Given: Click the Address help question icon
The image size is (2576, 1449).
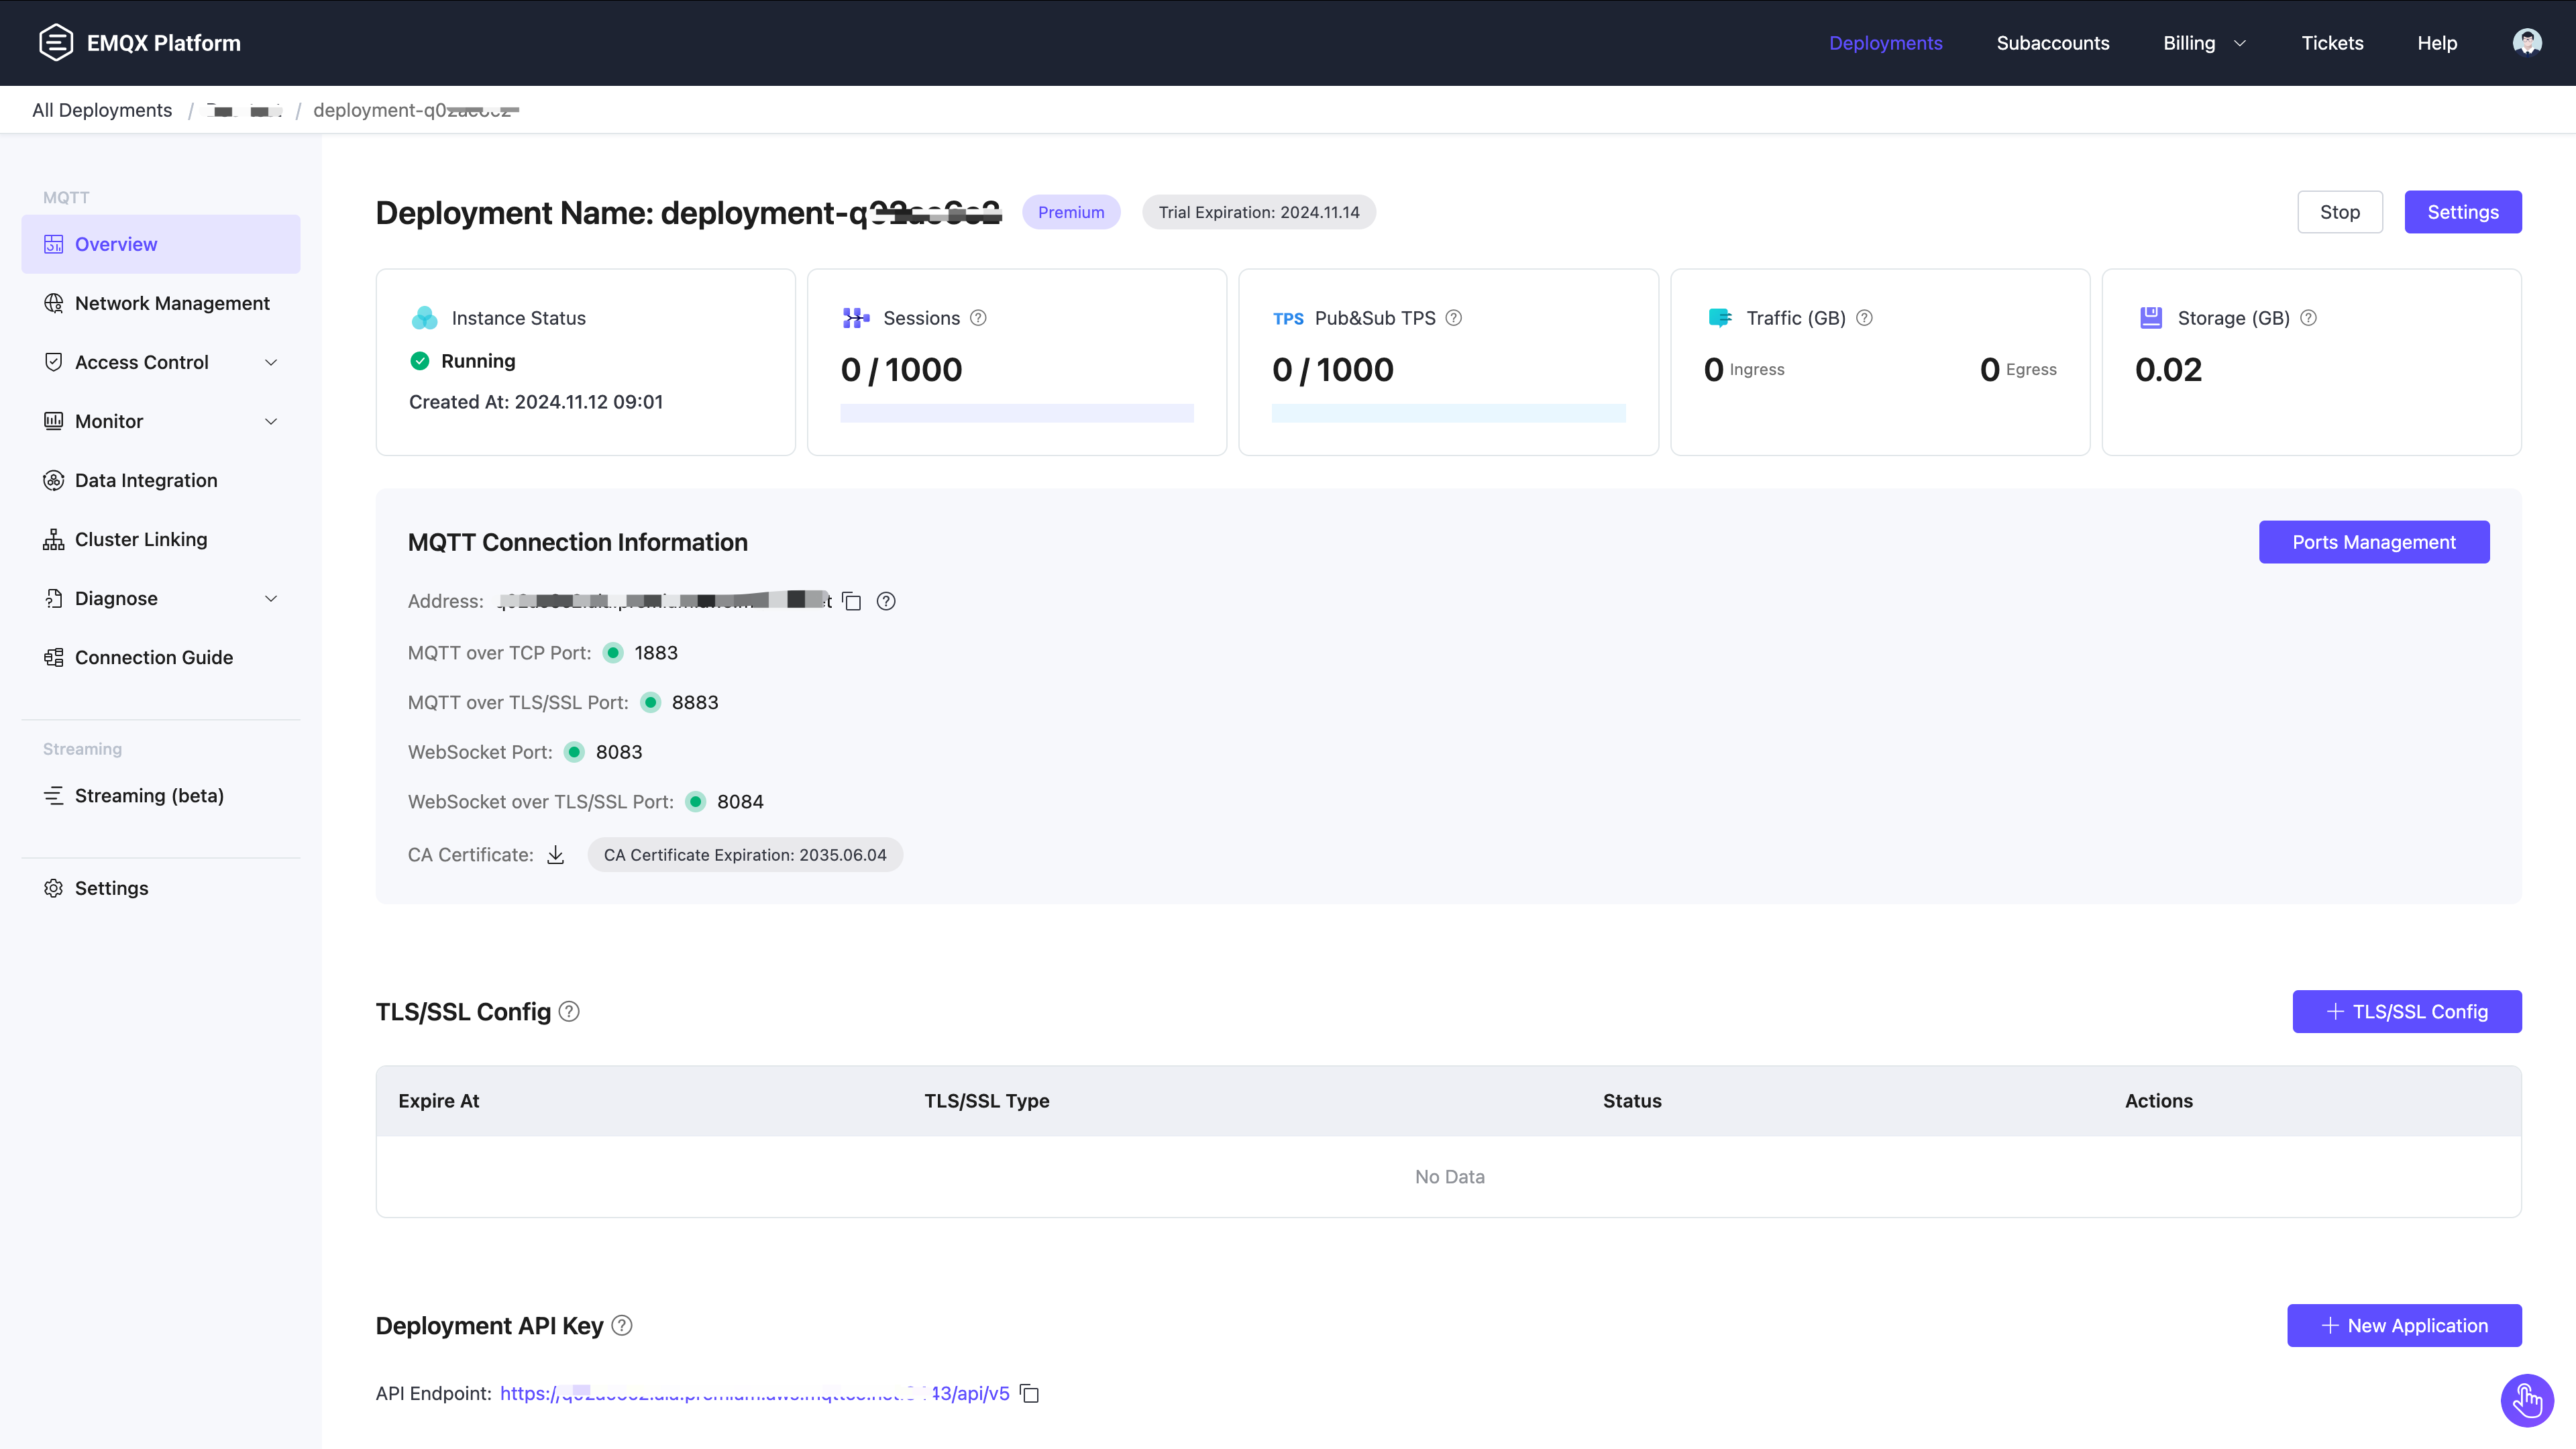Looking at the screenshot, I should [886, 601].
